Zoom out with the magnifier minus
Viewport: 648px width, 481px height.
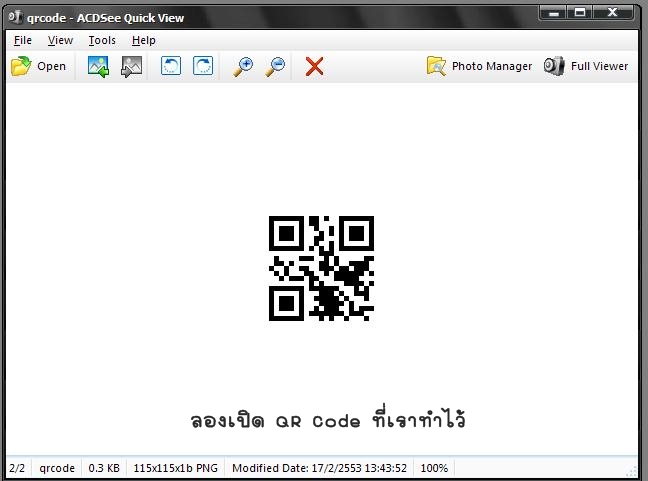click(x=275, y=67)
